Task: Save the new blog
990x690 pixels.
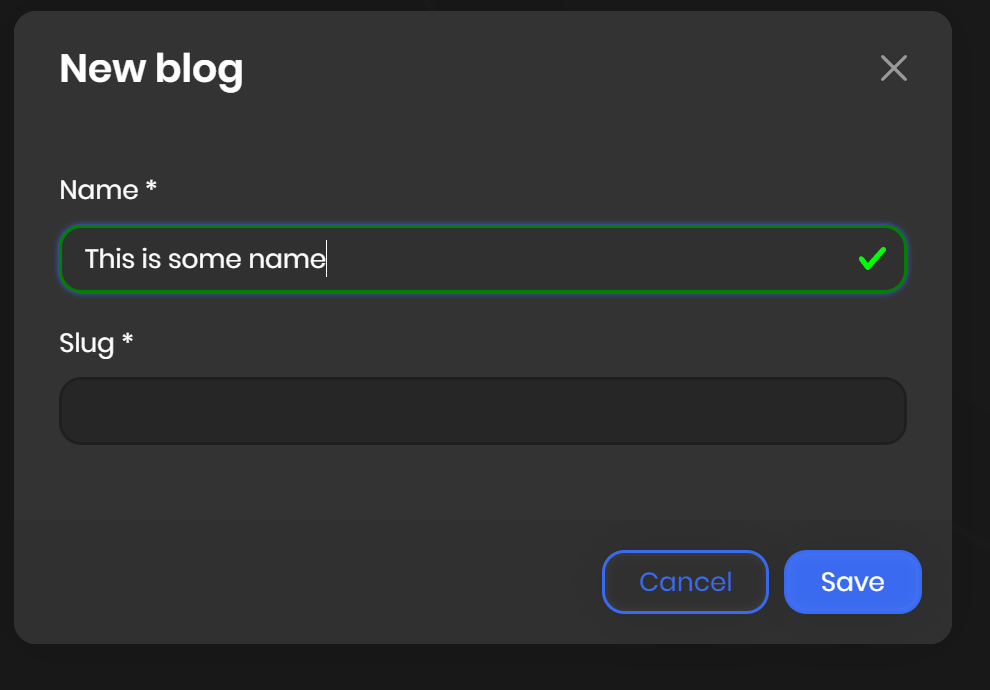Action: 852,582
